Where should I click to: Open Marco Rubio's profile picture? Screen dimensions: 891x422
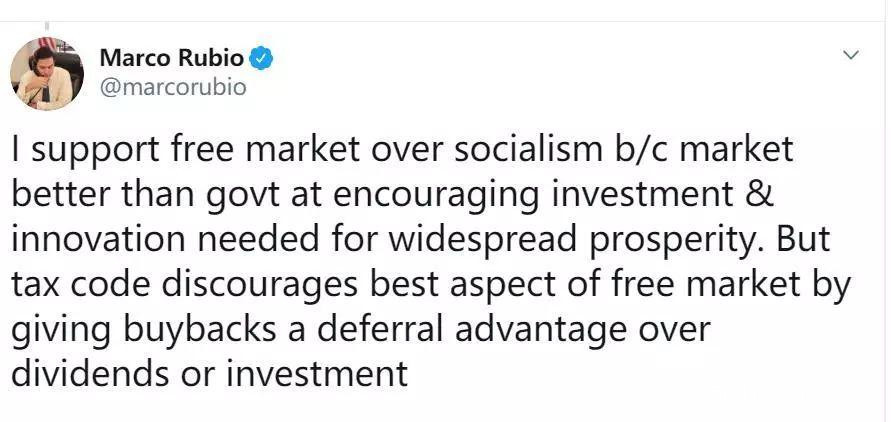(x=47, y=74)
